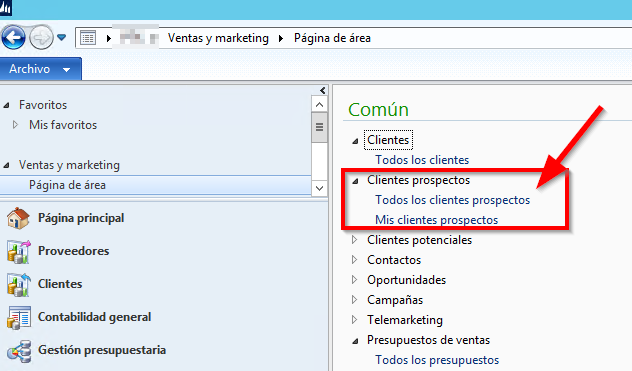Expand the Contactos group
The height and width of the screenshot is (371, 632).
click(354, 260)
